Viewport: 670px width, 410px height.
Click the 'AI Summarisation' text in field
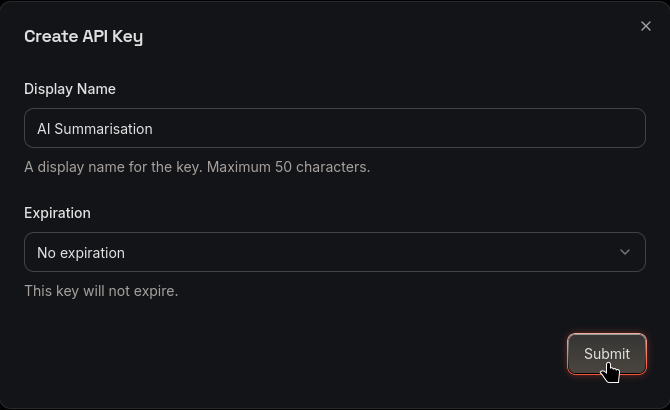95,129
